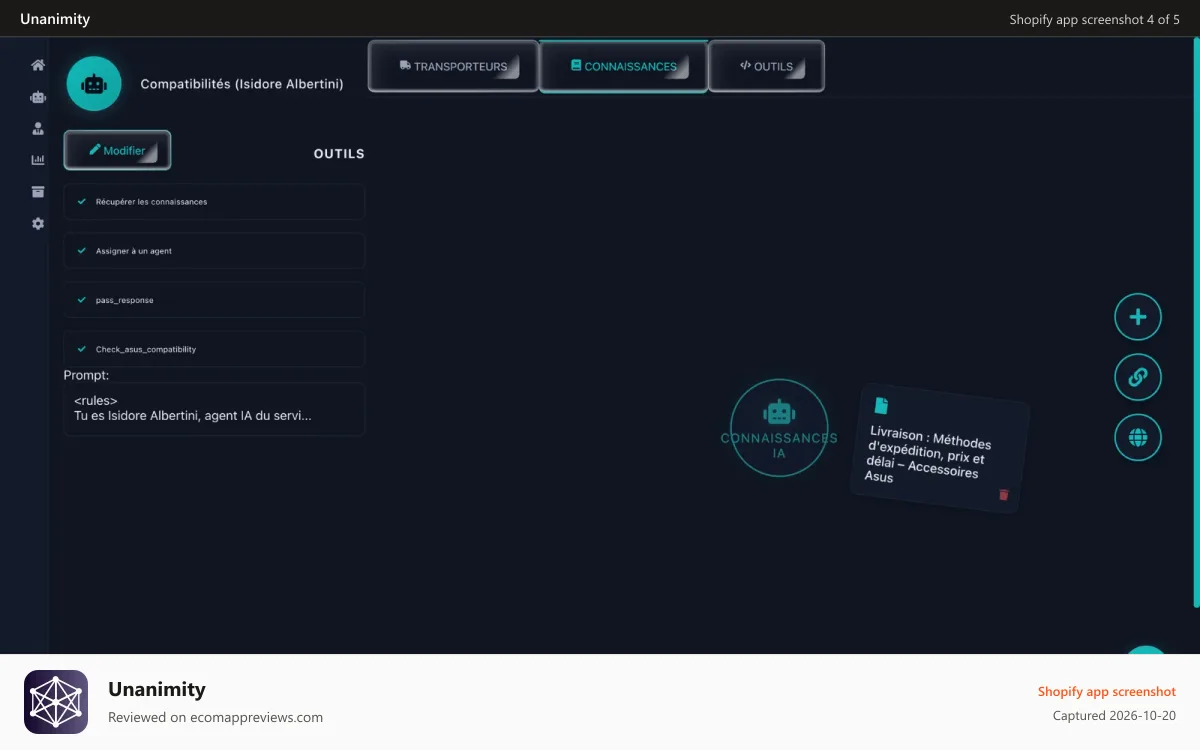Click the plus add knowledge button
This screenshot has width=1200, height=750.
(1138, 317)
